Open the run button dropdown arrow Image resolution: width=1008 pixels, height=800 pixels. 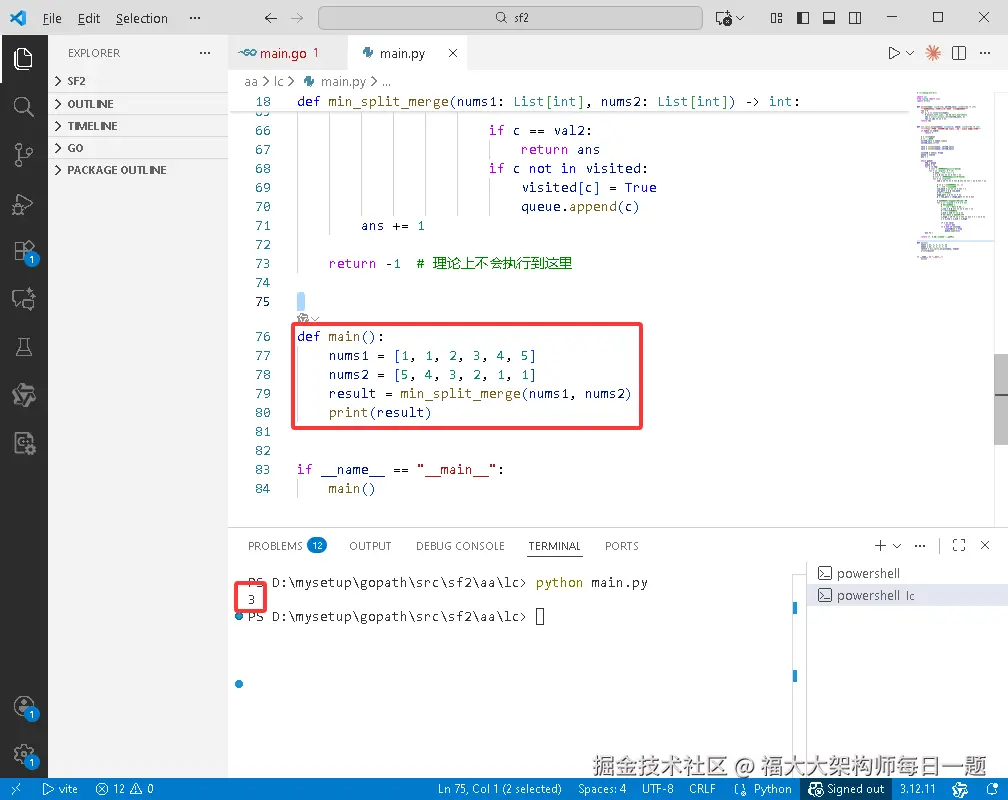click(x=910, y=53)
